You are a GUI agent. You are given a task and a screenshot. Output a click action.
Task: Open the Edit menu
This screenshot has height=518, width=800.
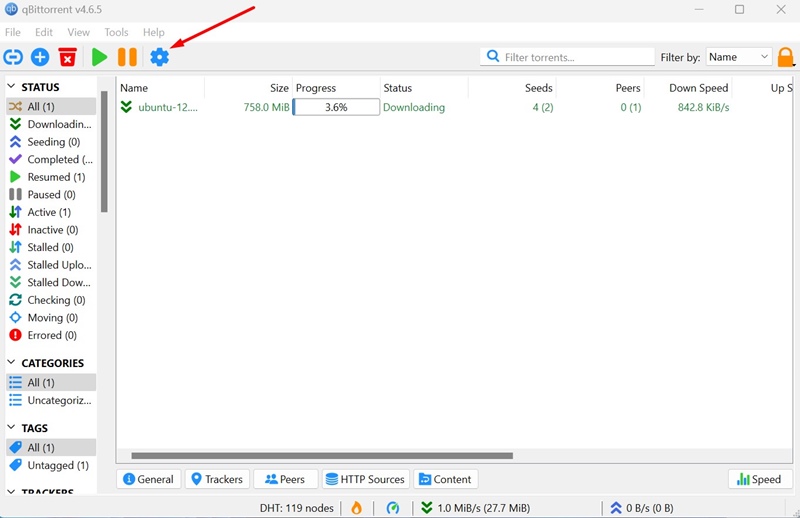point(44,32)
